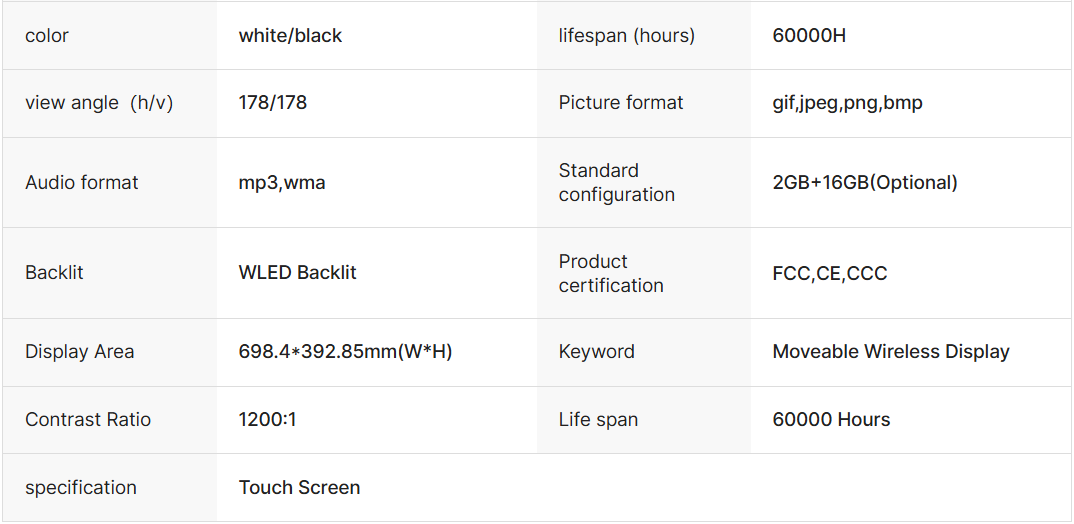Click the 'Picture format' label
The height and width of the screenshot is (524, 1074).
[621, 103]
